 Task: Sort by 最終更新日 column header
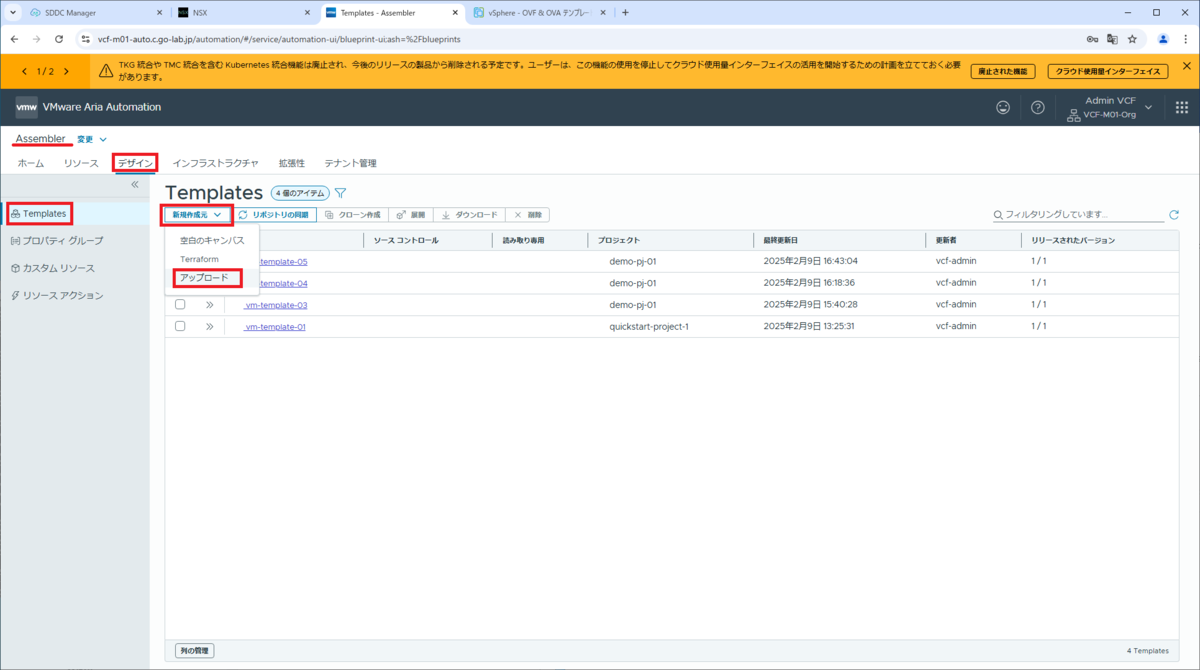(781, 241)
